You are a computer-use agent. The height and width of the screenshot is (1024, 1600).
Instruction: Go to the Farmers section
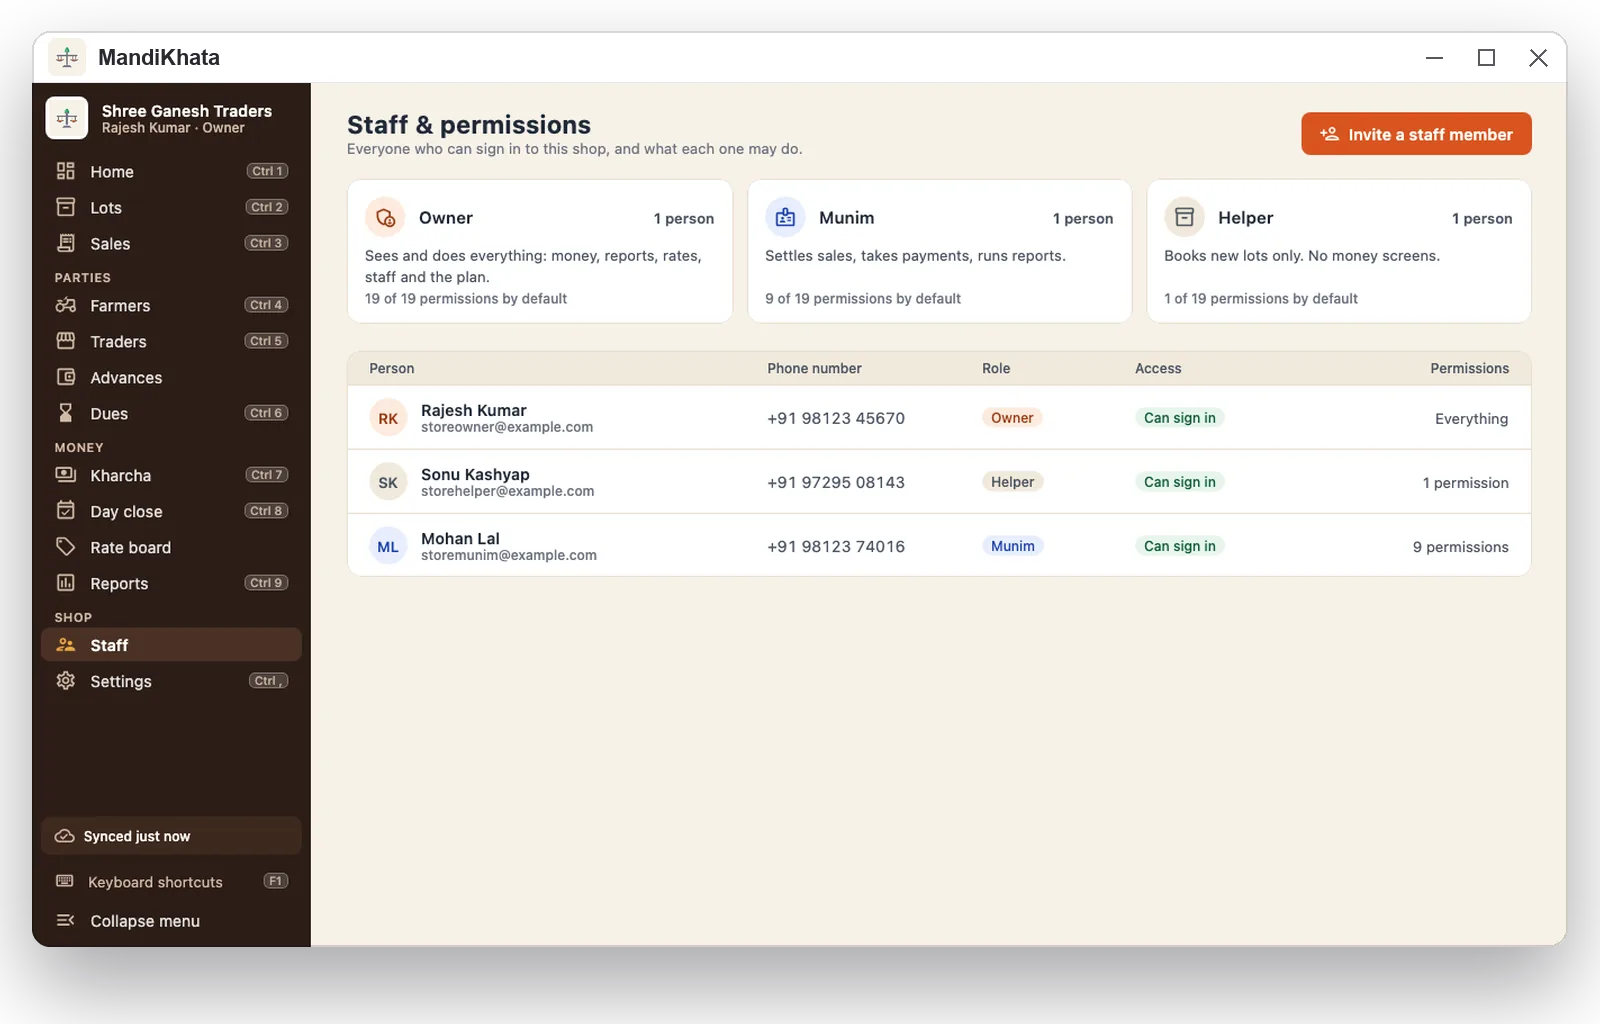(171, 305)
